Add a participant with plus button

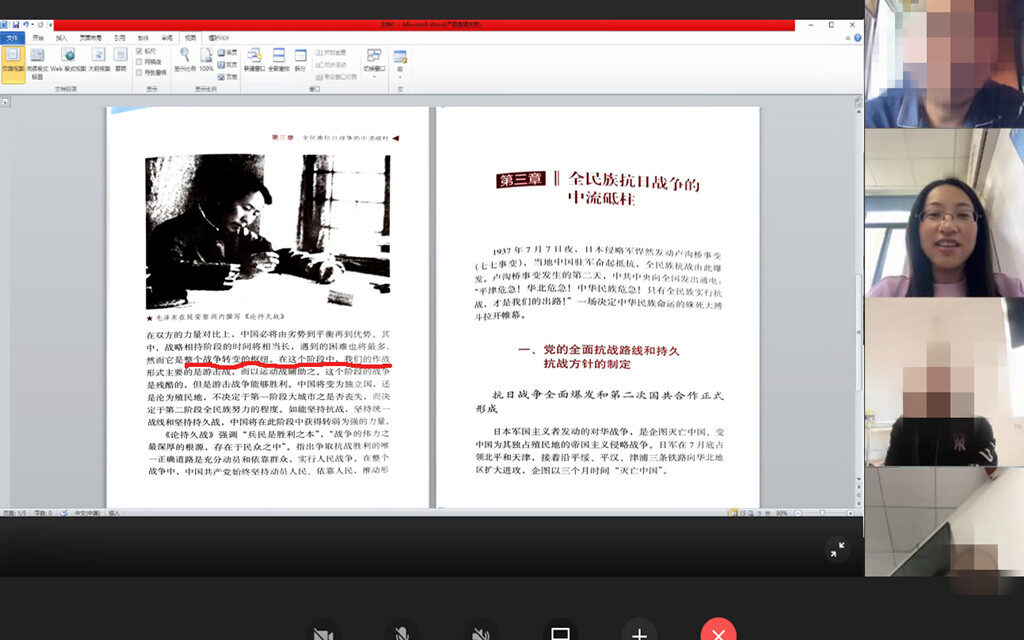pyautogui.click(x=639, y=632)
